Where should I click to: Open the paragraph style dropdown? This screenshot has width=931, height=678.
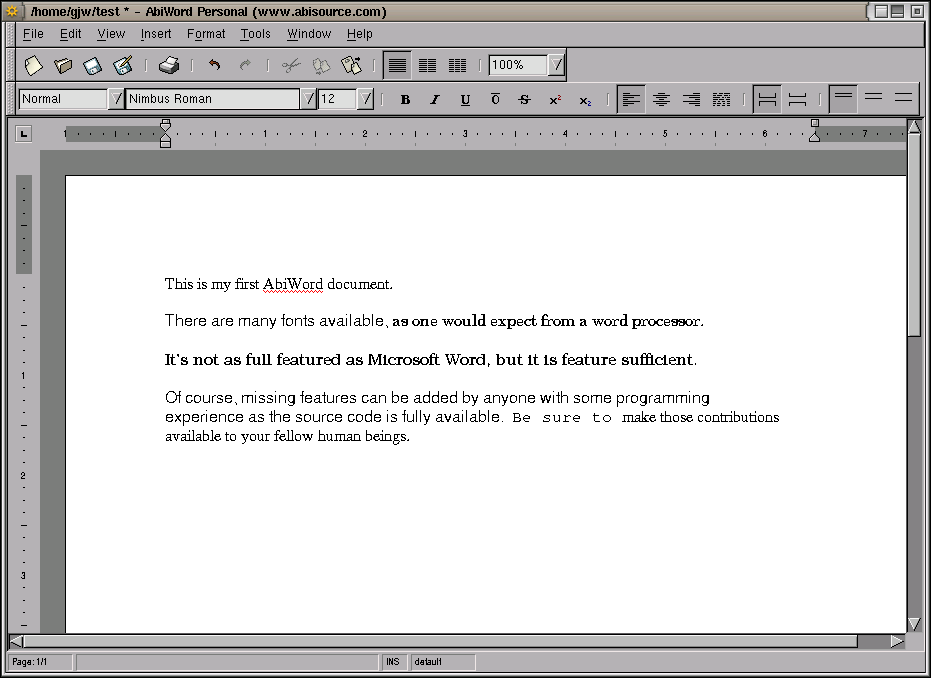click(117, 99)
